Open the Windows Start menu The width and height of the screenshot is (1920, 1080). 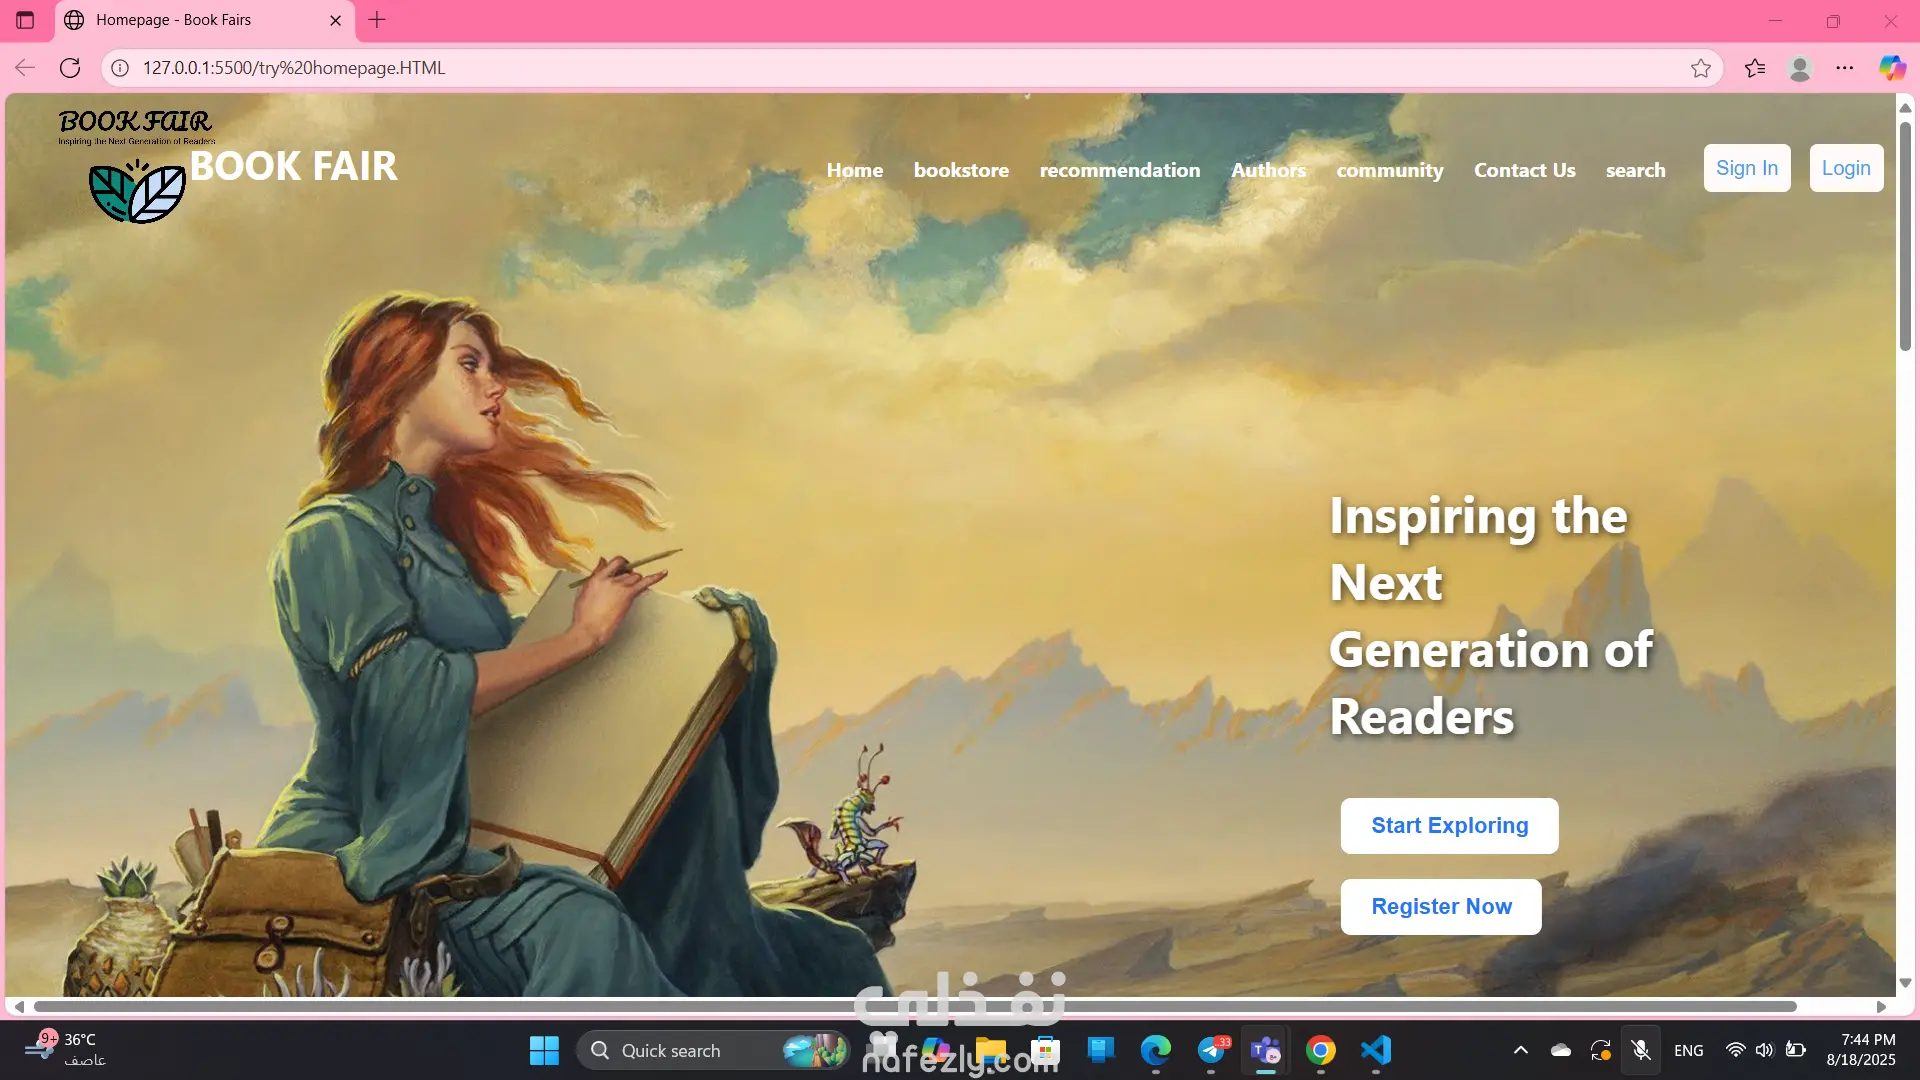point(544,1051)
